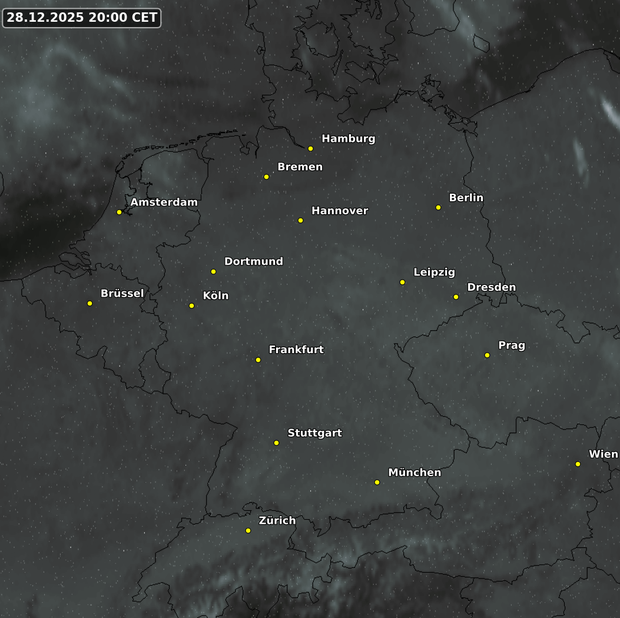The image size is (620, 618).
Task: Select the Bremen name label
Action: coord(300,167)
